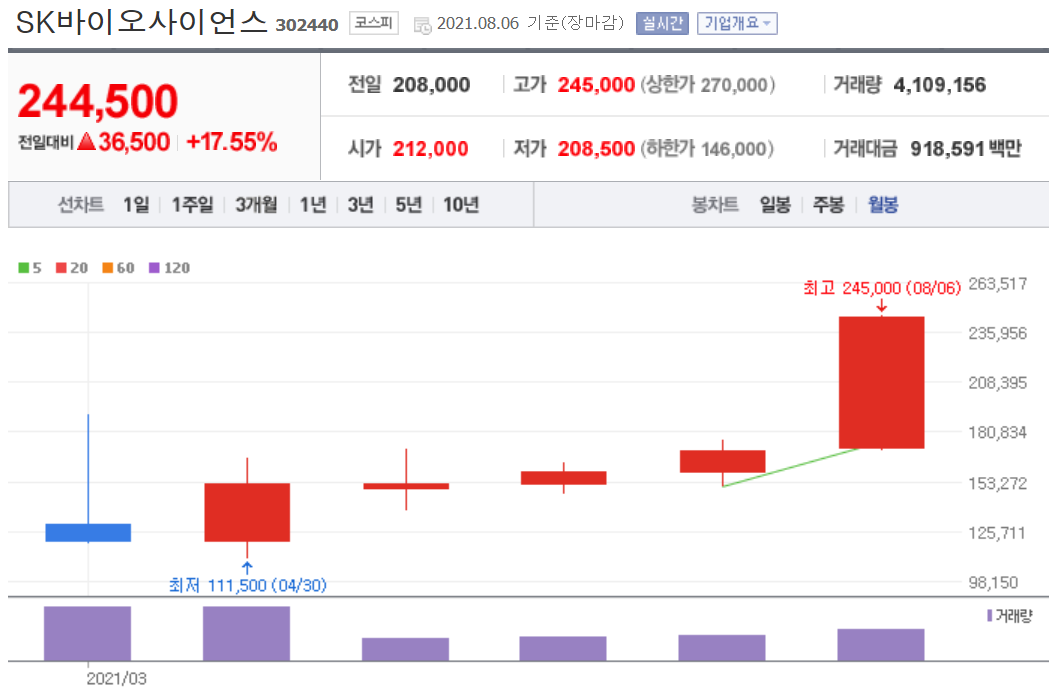The width and height of the screenshot is (1049, 692).
Task: Click the green 5 moving-average legend swatch
Action: [23, 268]
